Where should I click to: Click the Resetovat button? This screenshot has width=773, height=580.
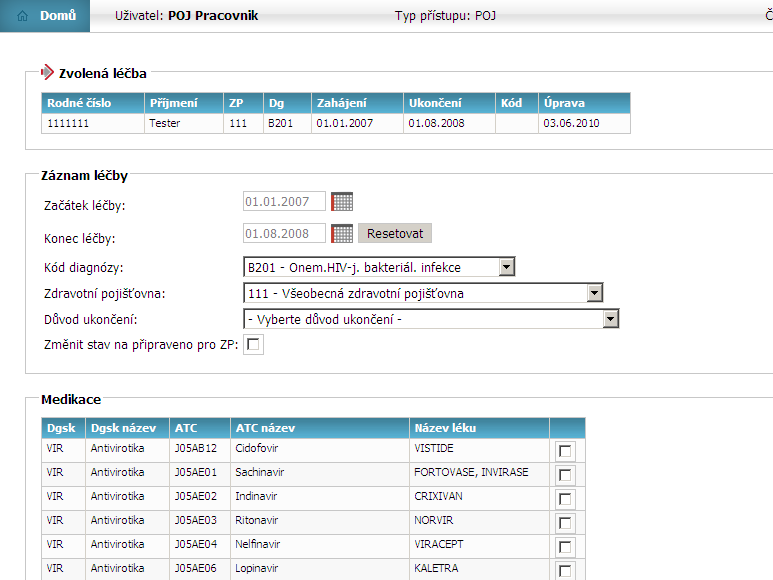(x=395, y=234)
